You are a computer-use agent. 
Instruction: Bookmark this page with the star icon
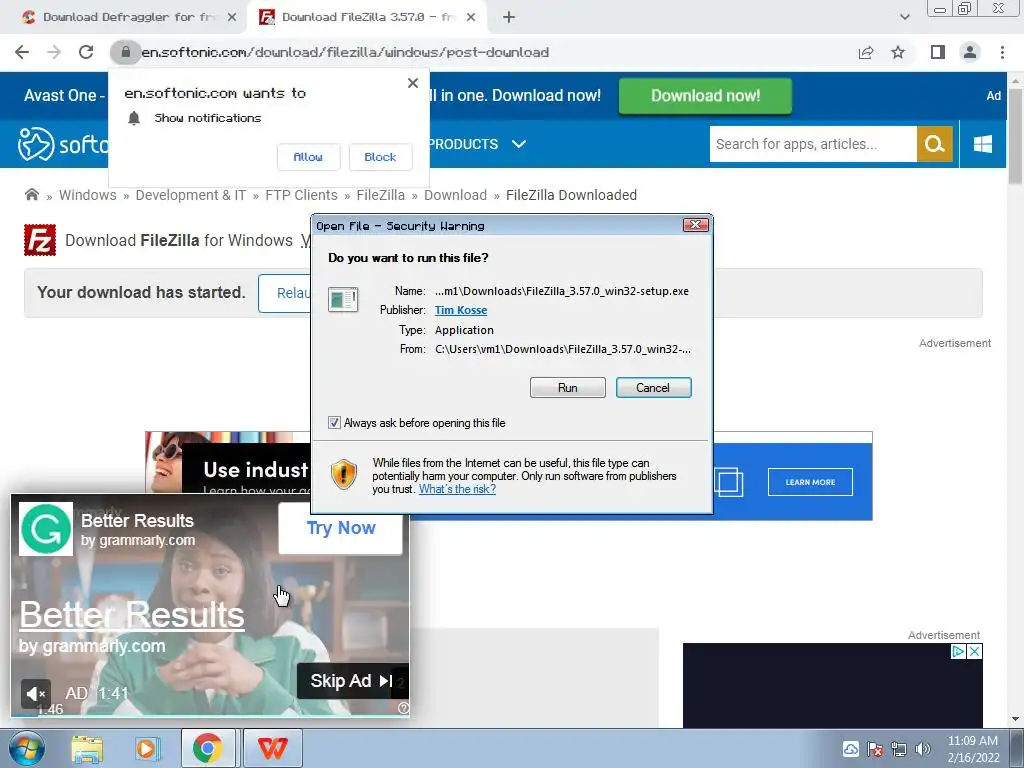898,52
